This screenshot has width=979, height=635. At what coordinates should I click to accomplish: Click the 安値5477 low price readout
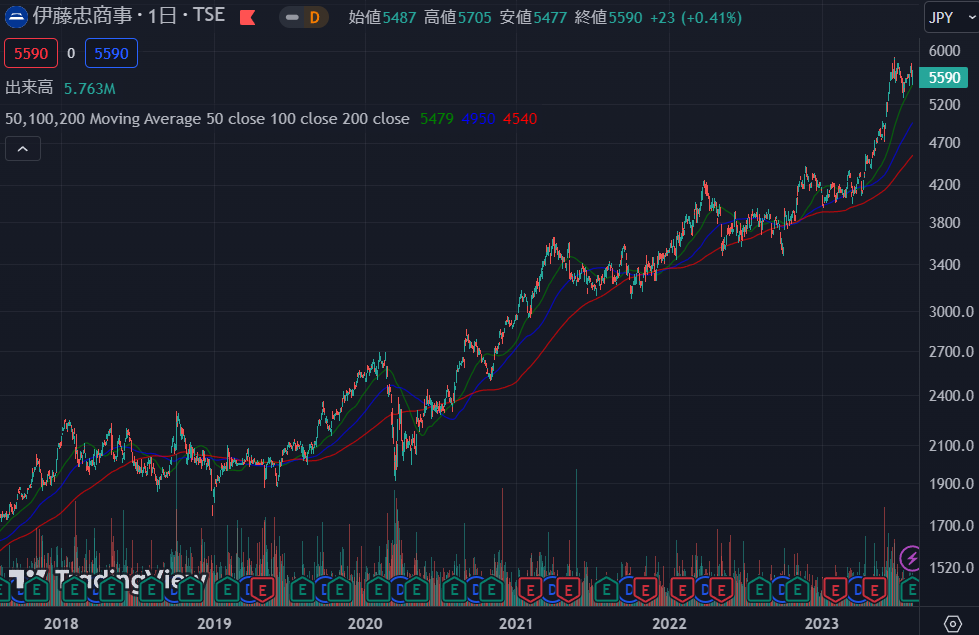[533, 17]
